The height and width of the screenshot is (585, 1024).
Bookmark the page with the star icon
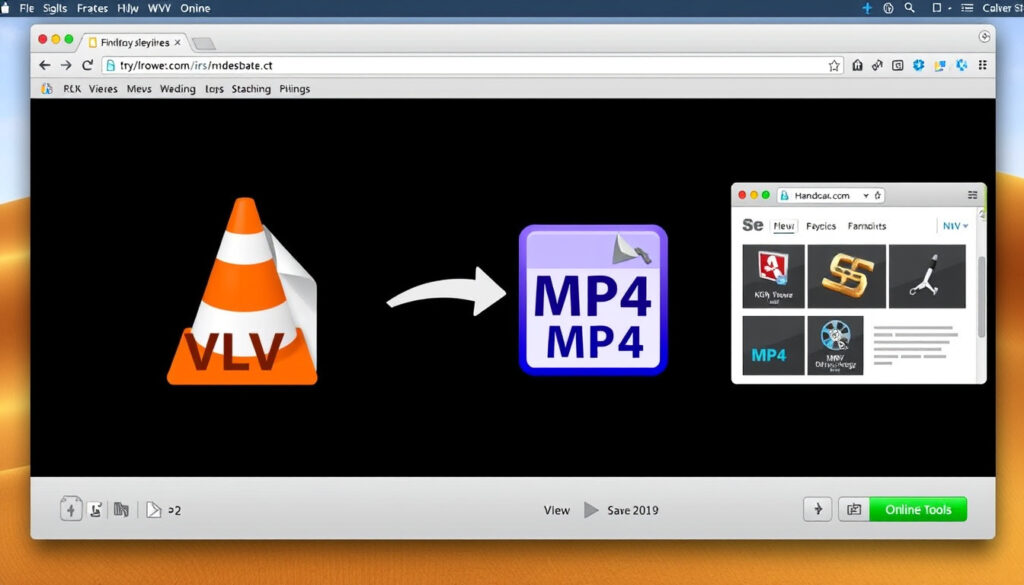tap(834, 65)
